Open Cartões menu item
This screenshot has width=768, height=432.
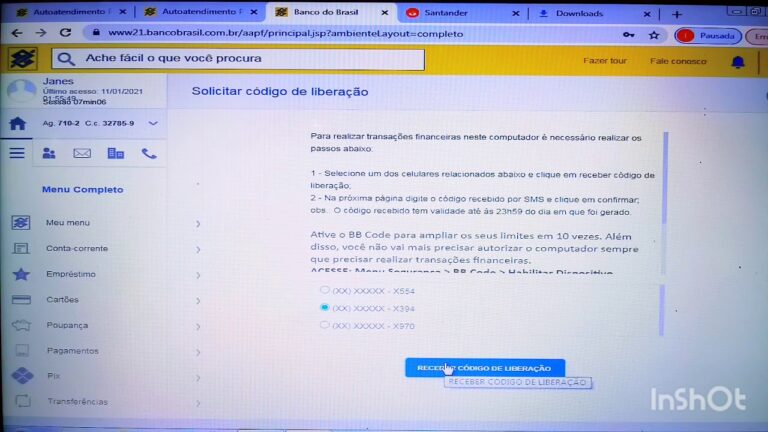point(63,299)
